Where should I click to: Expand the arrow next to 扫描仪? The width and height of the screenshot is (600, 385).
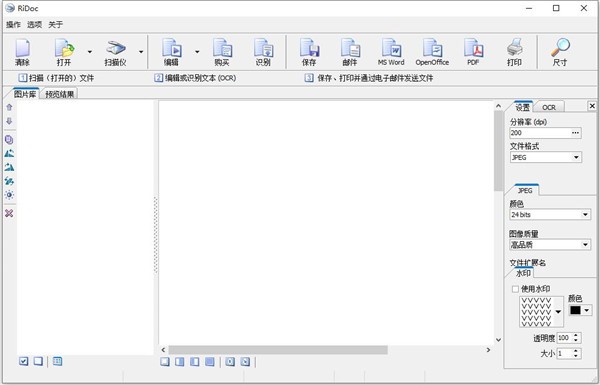[141, 52]
